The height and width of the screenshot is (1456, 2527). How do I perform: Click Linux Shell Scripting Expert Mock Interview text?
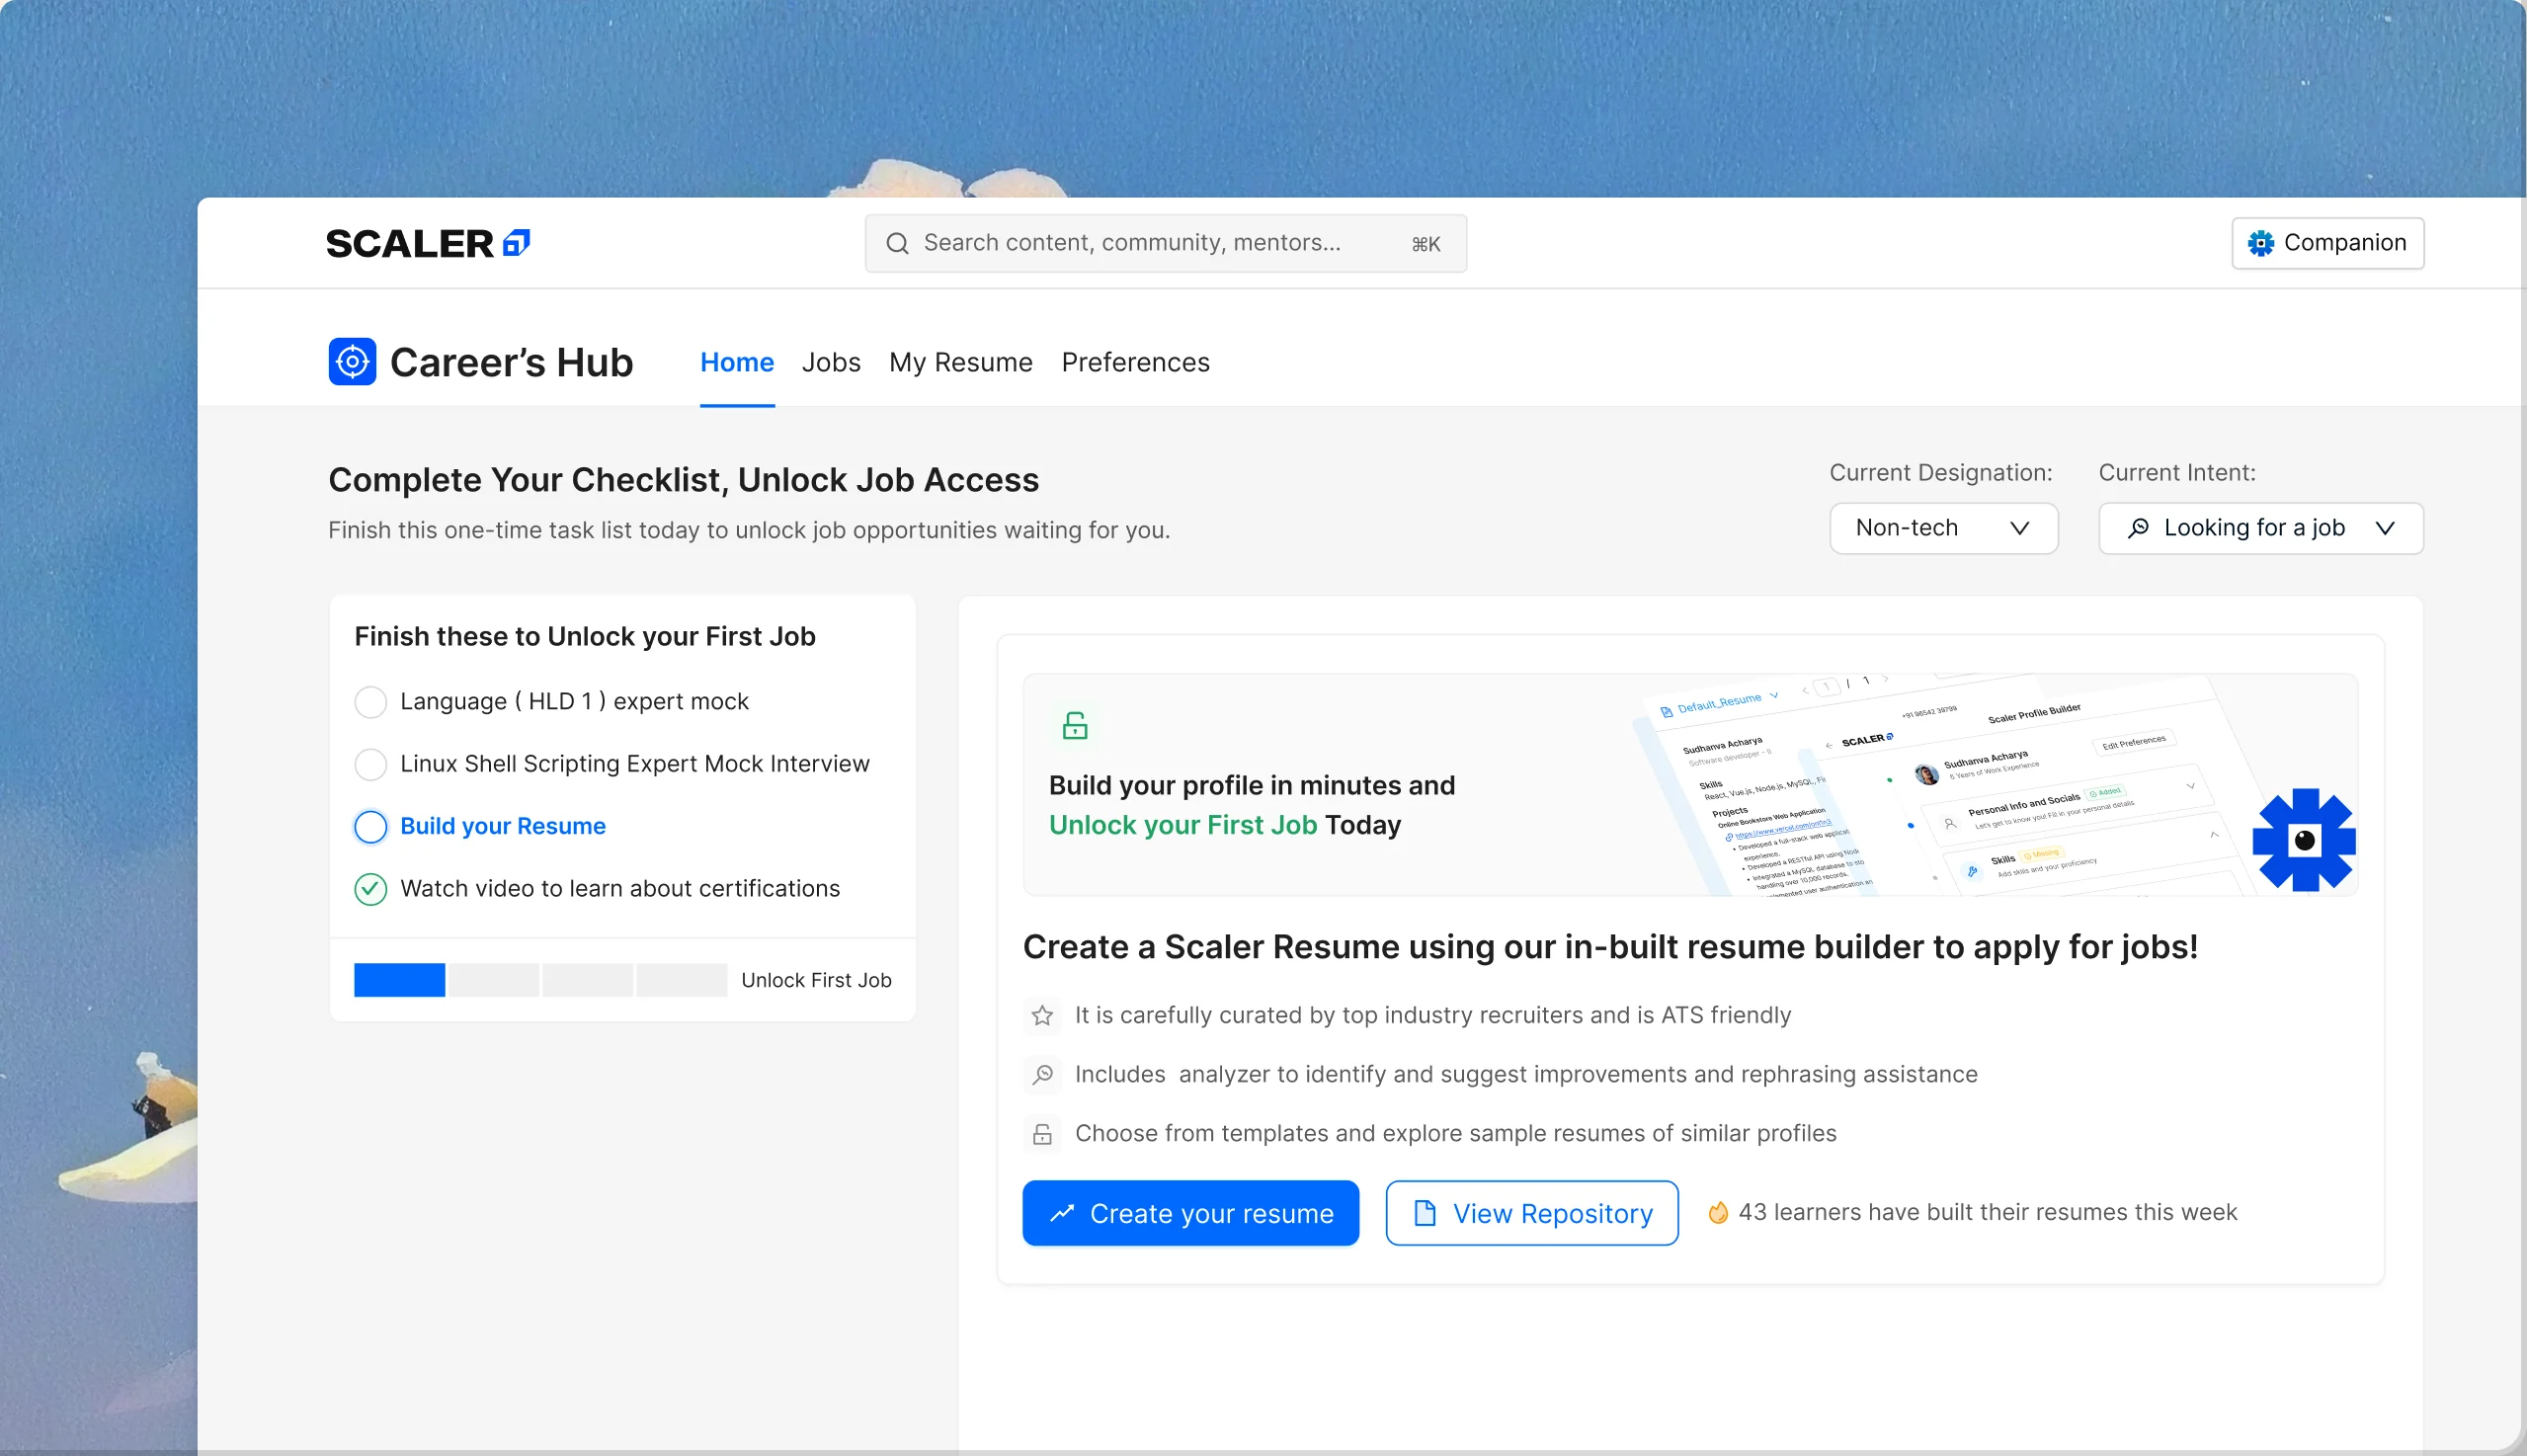(635, 763)
